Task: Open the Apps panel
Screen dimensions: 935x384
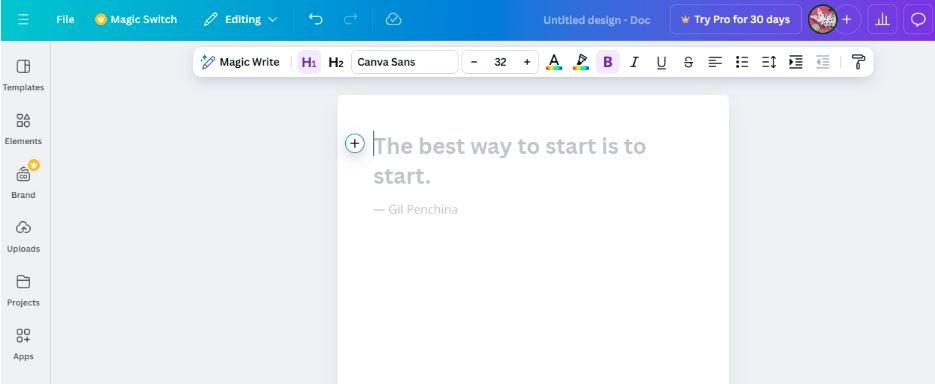Action: [23, 344]
